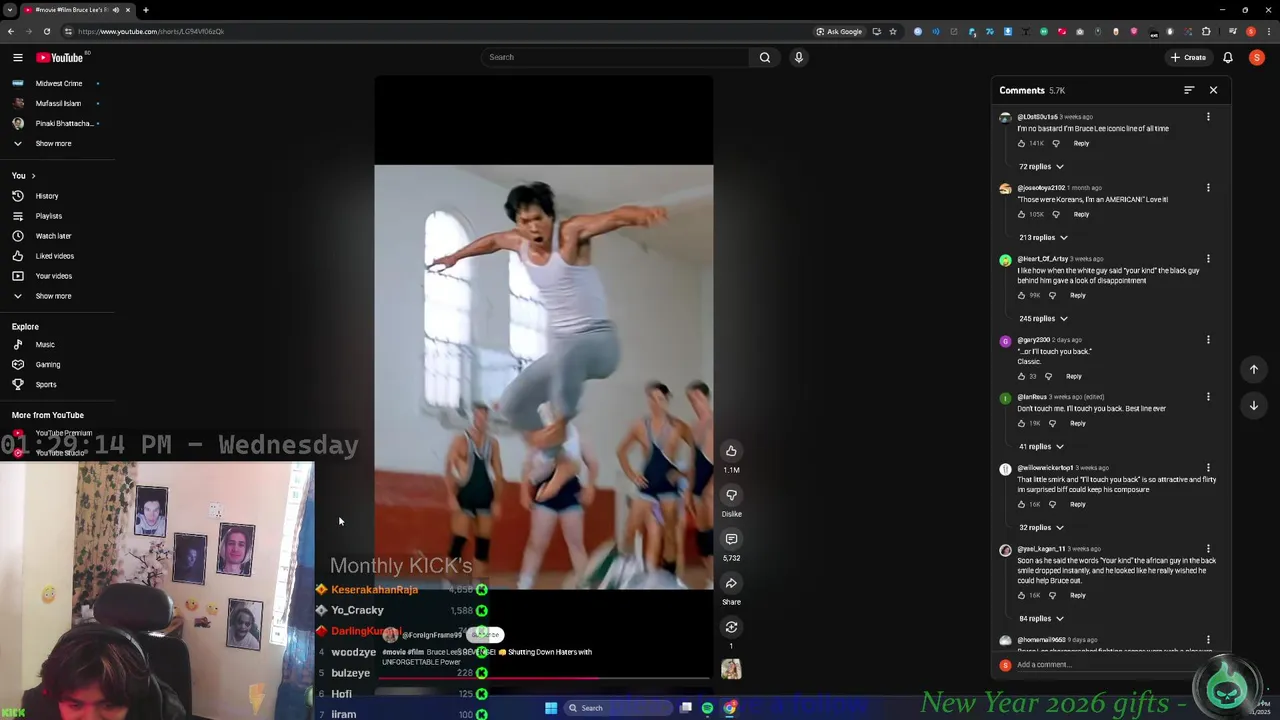Reply to @gary2300 comment
1280x720 pixels.
tap(1073, 376)
